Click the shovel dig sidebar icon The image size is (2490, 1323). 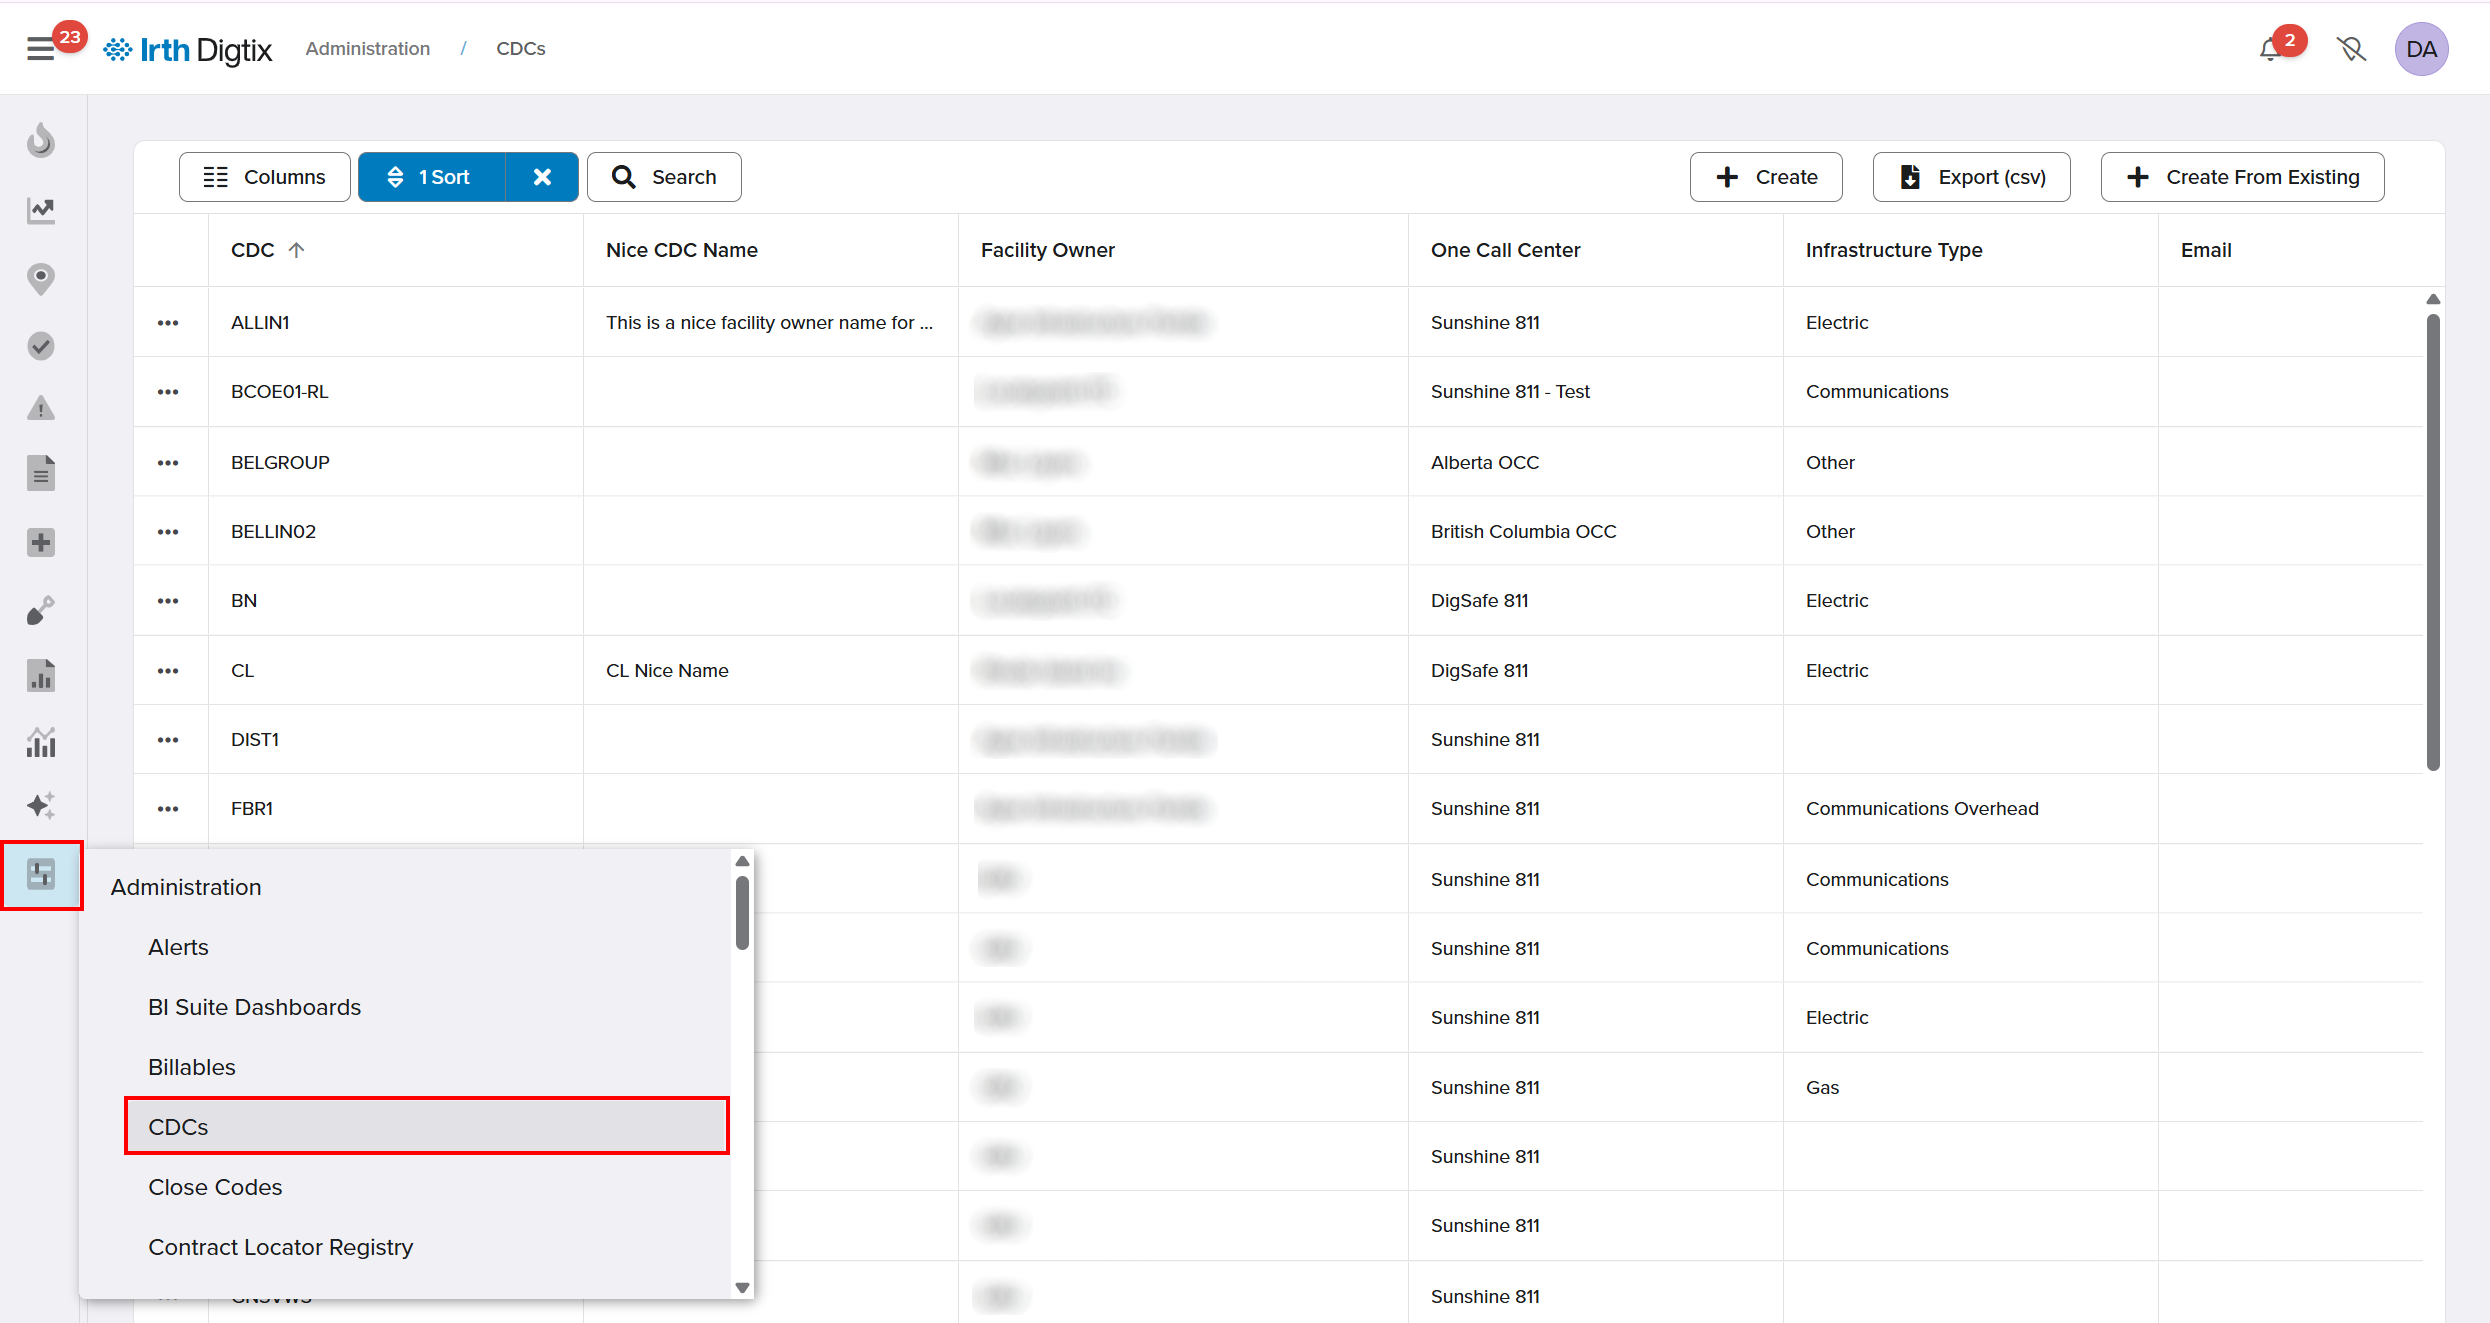click(x=41, y=610)
